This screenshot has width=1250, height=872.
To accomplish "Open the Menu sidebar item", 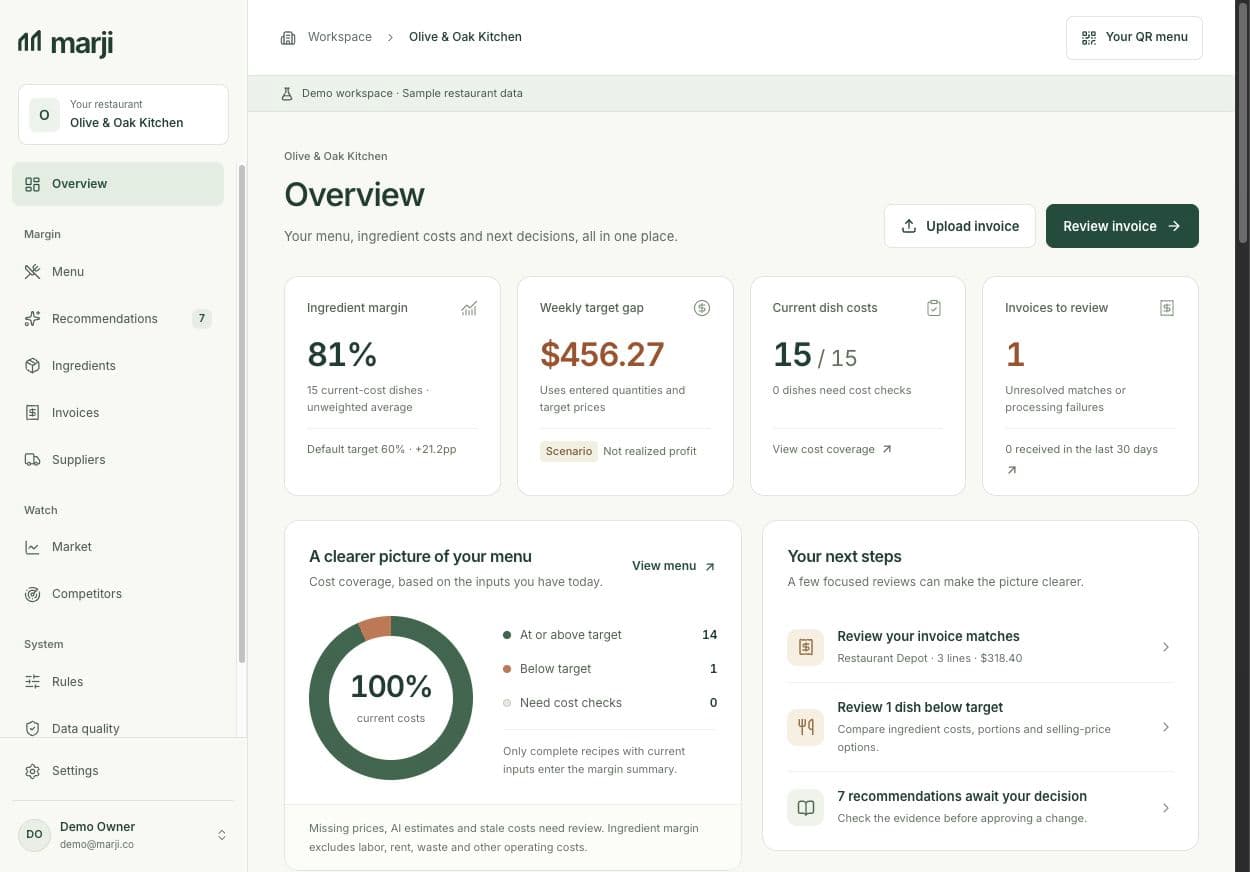I will (118, 272).
